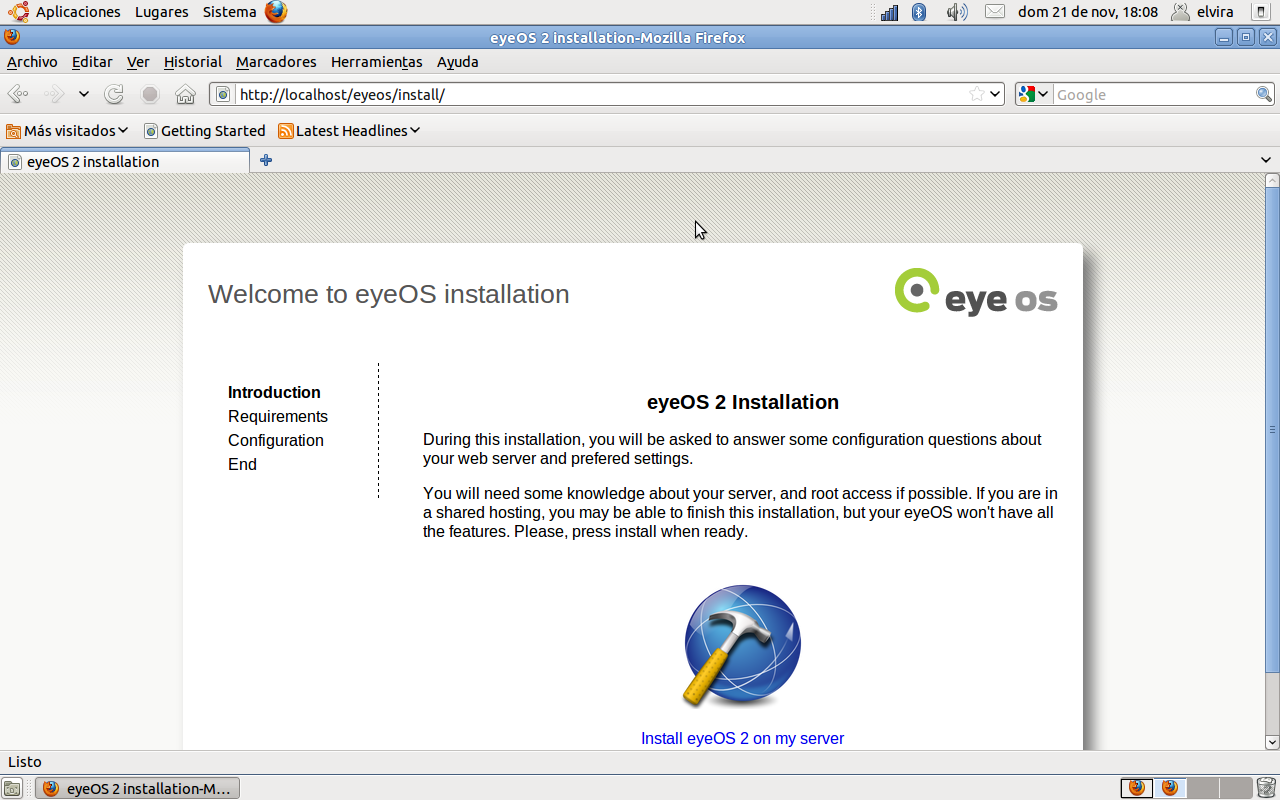Go to the home page

tap(185, 94)
